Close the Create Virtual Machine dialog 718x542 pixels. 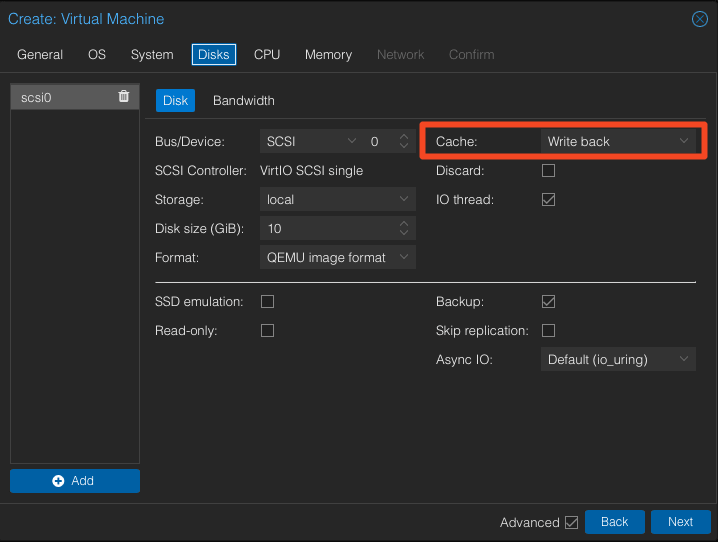[700, 19]
